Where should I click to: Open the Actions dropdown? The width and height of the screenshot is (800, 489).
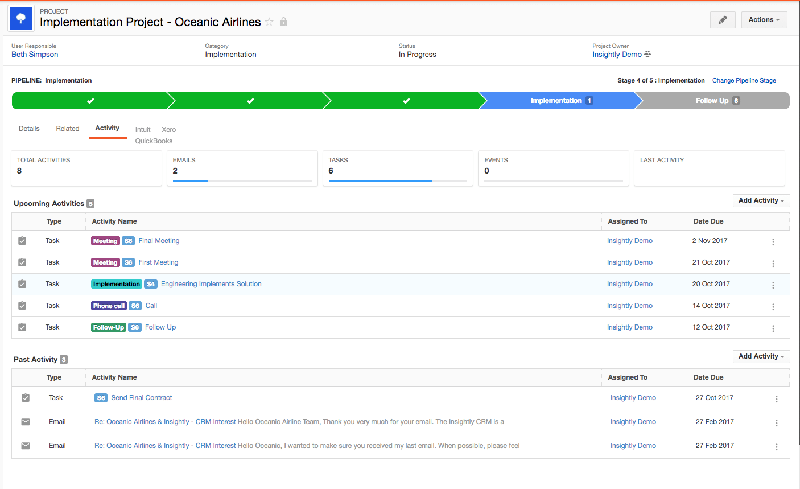pos(765,19)
